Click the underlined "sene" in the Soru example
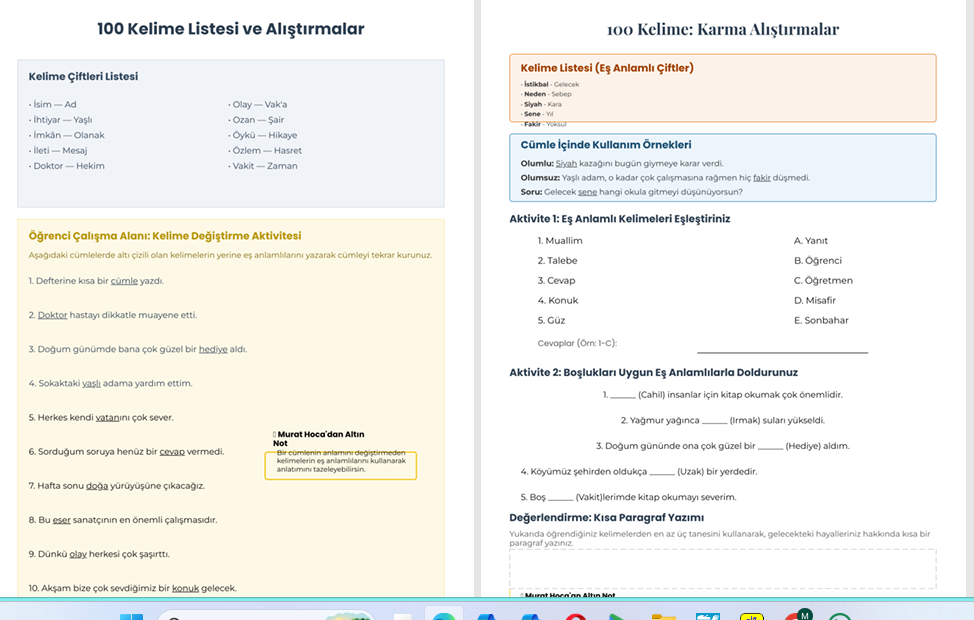 (x=587, y=192)
